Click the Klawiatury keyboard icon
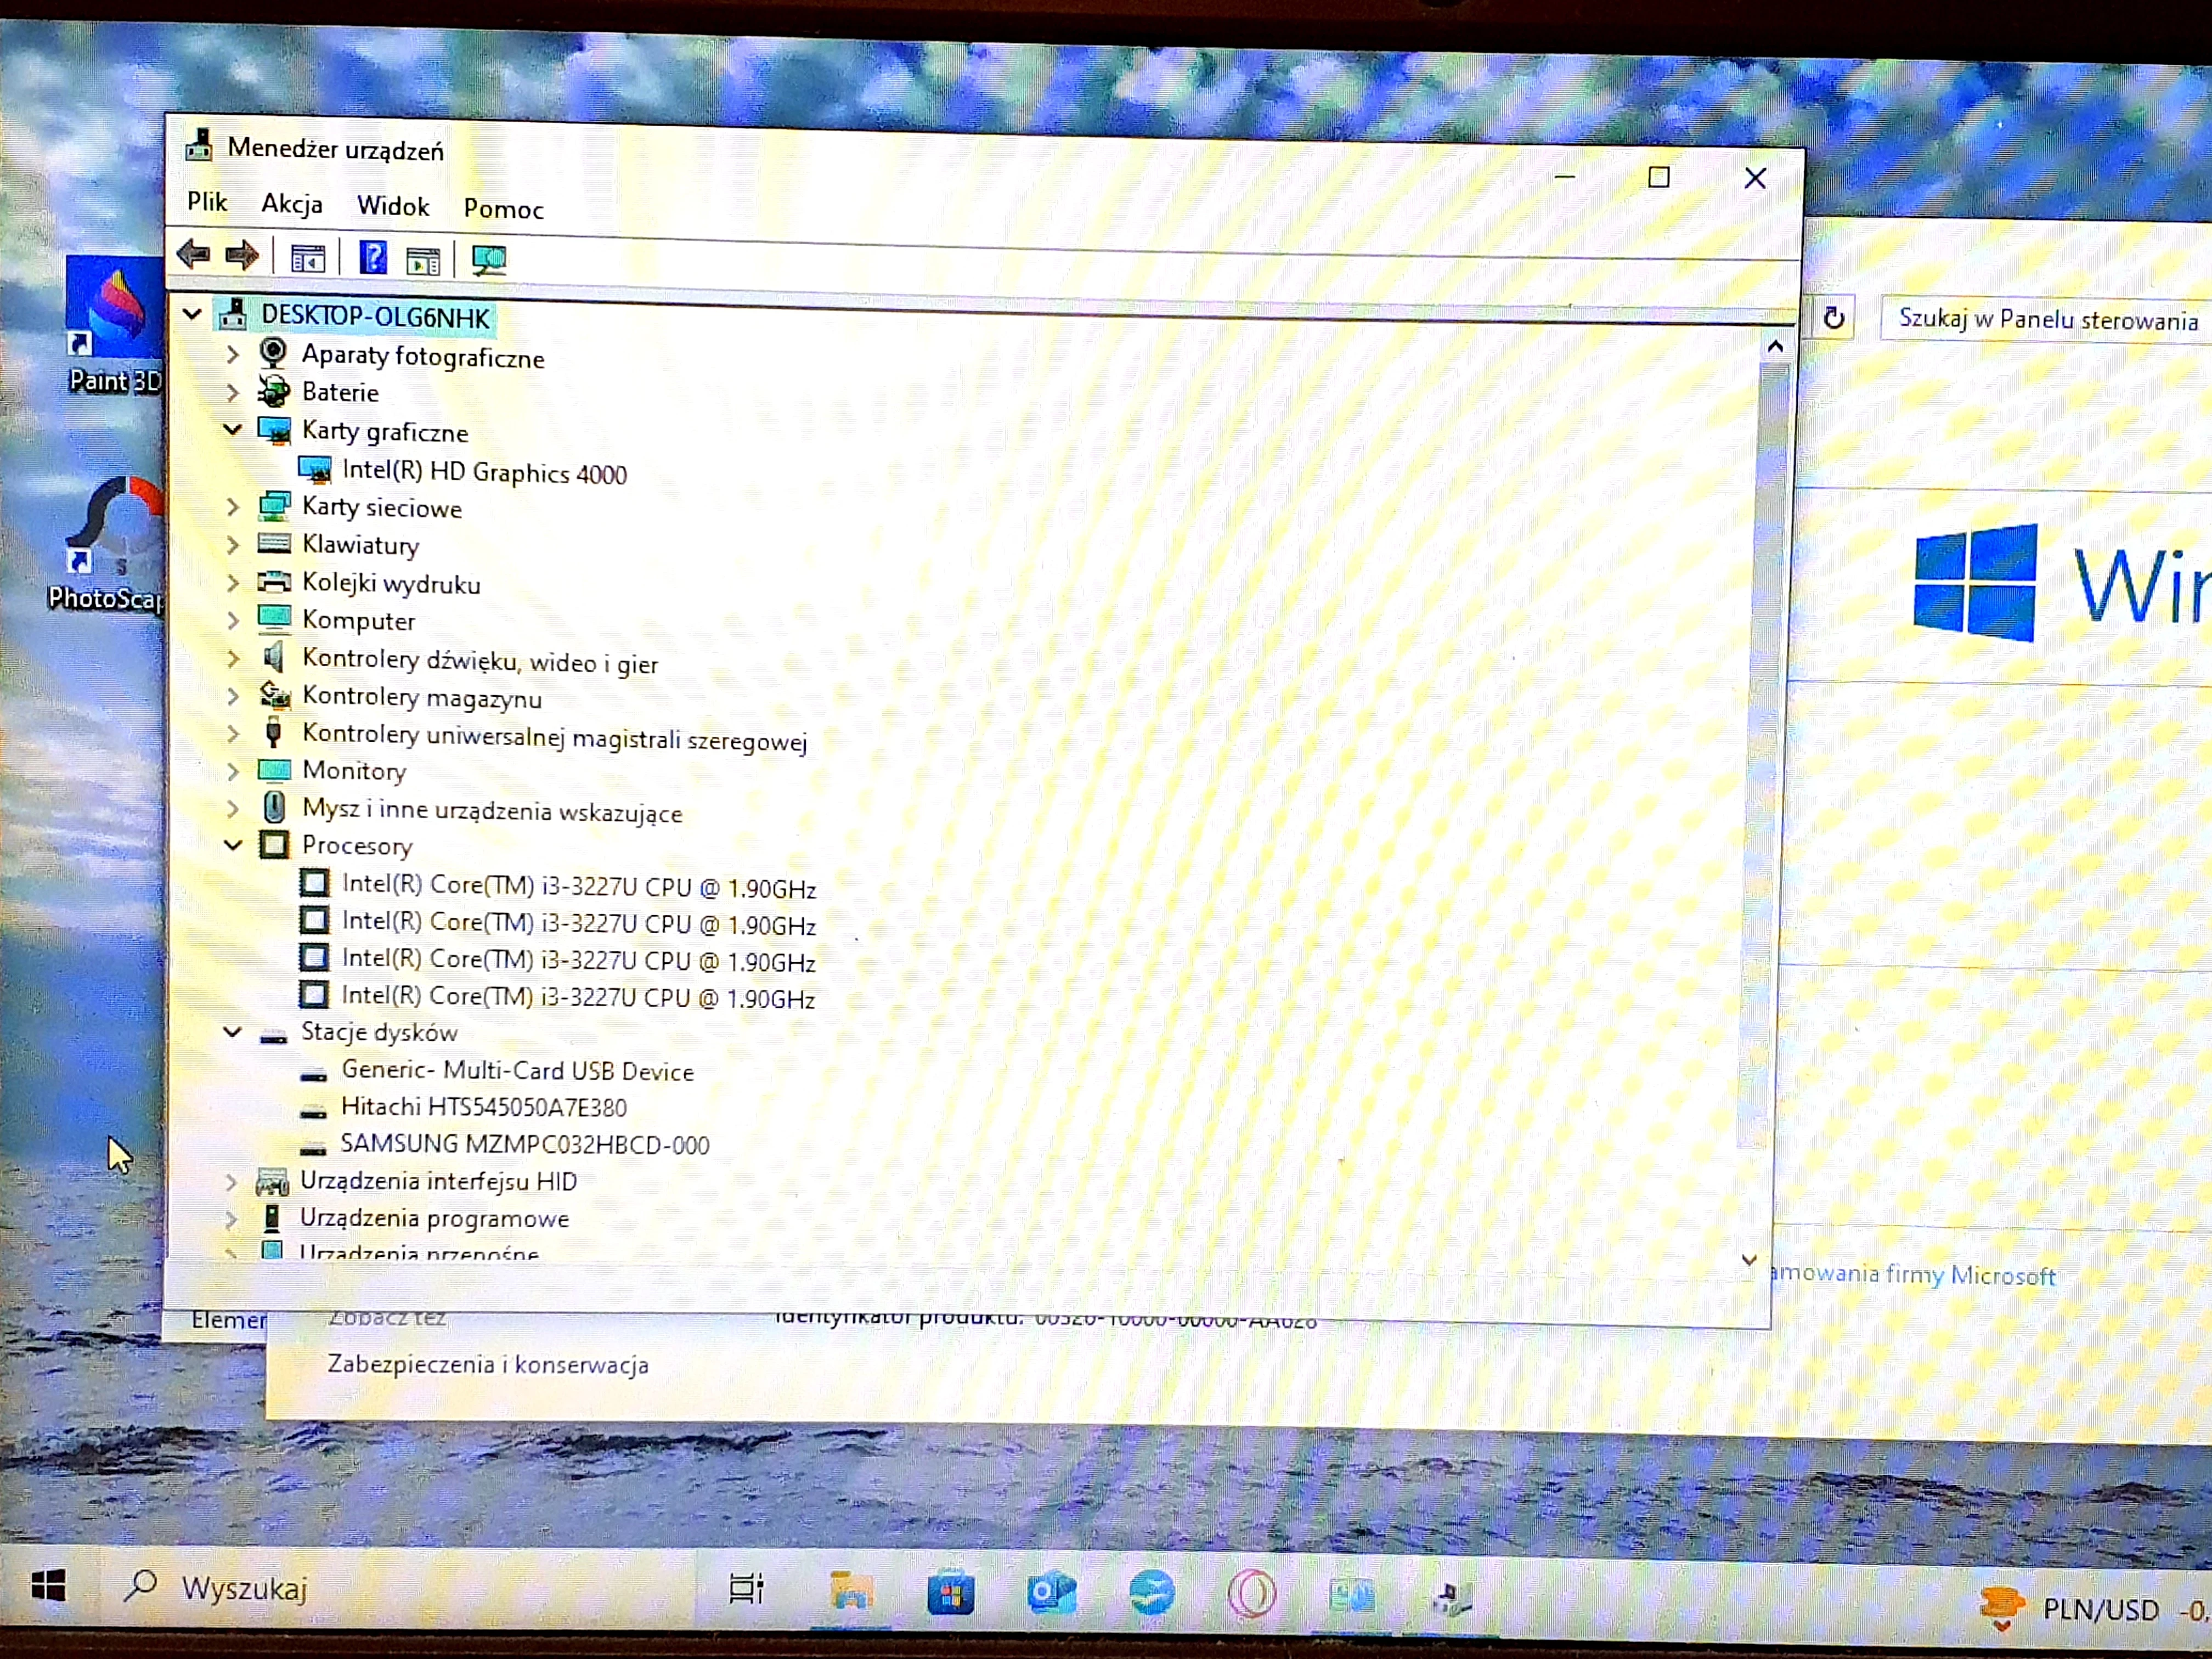The width and height of the screenshot is (2212, 1659). [x=274, y=544]
